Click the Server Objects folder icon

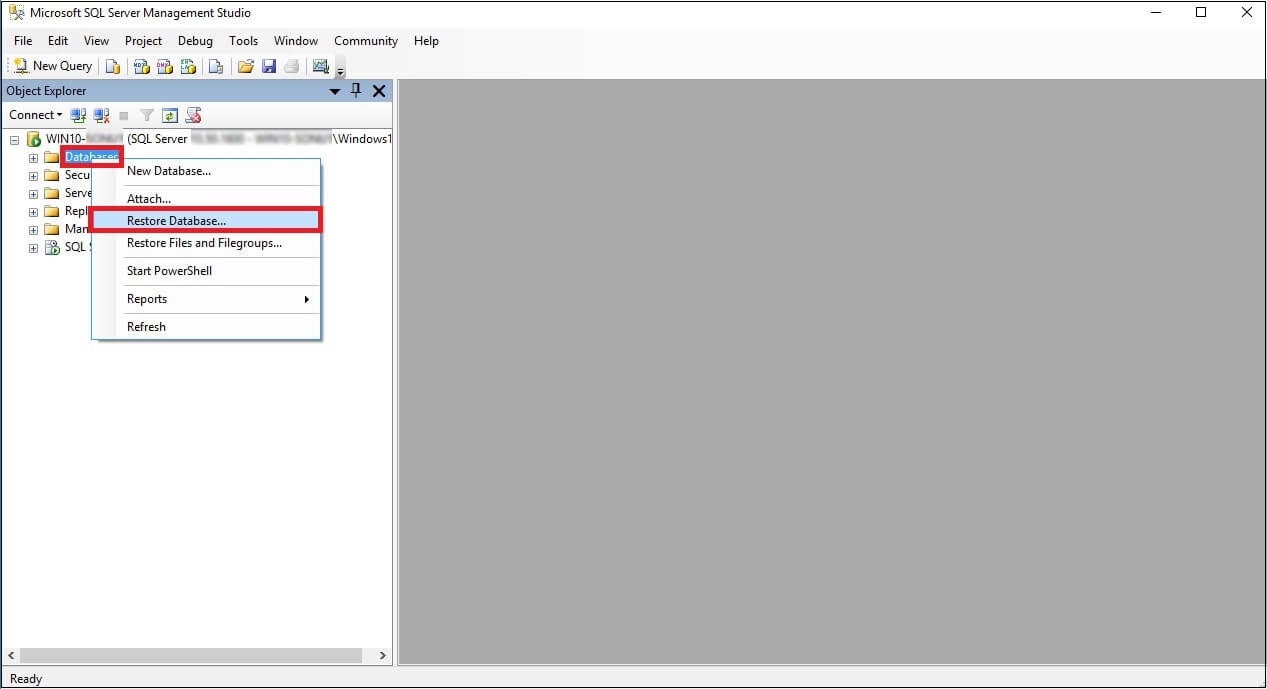(52, 193)
